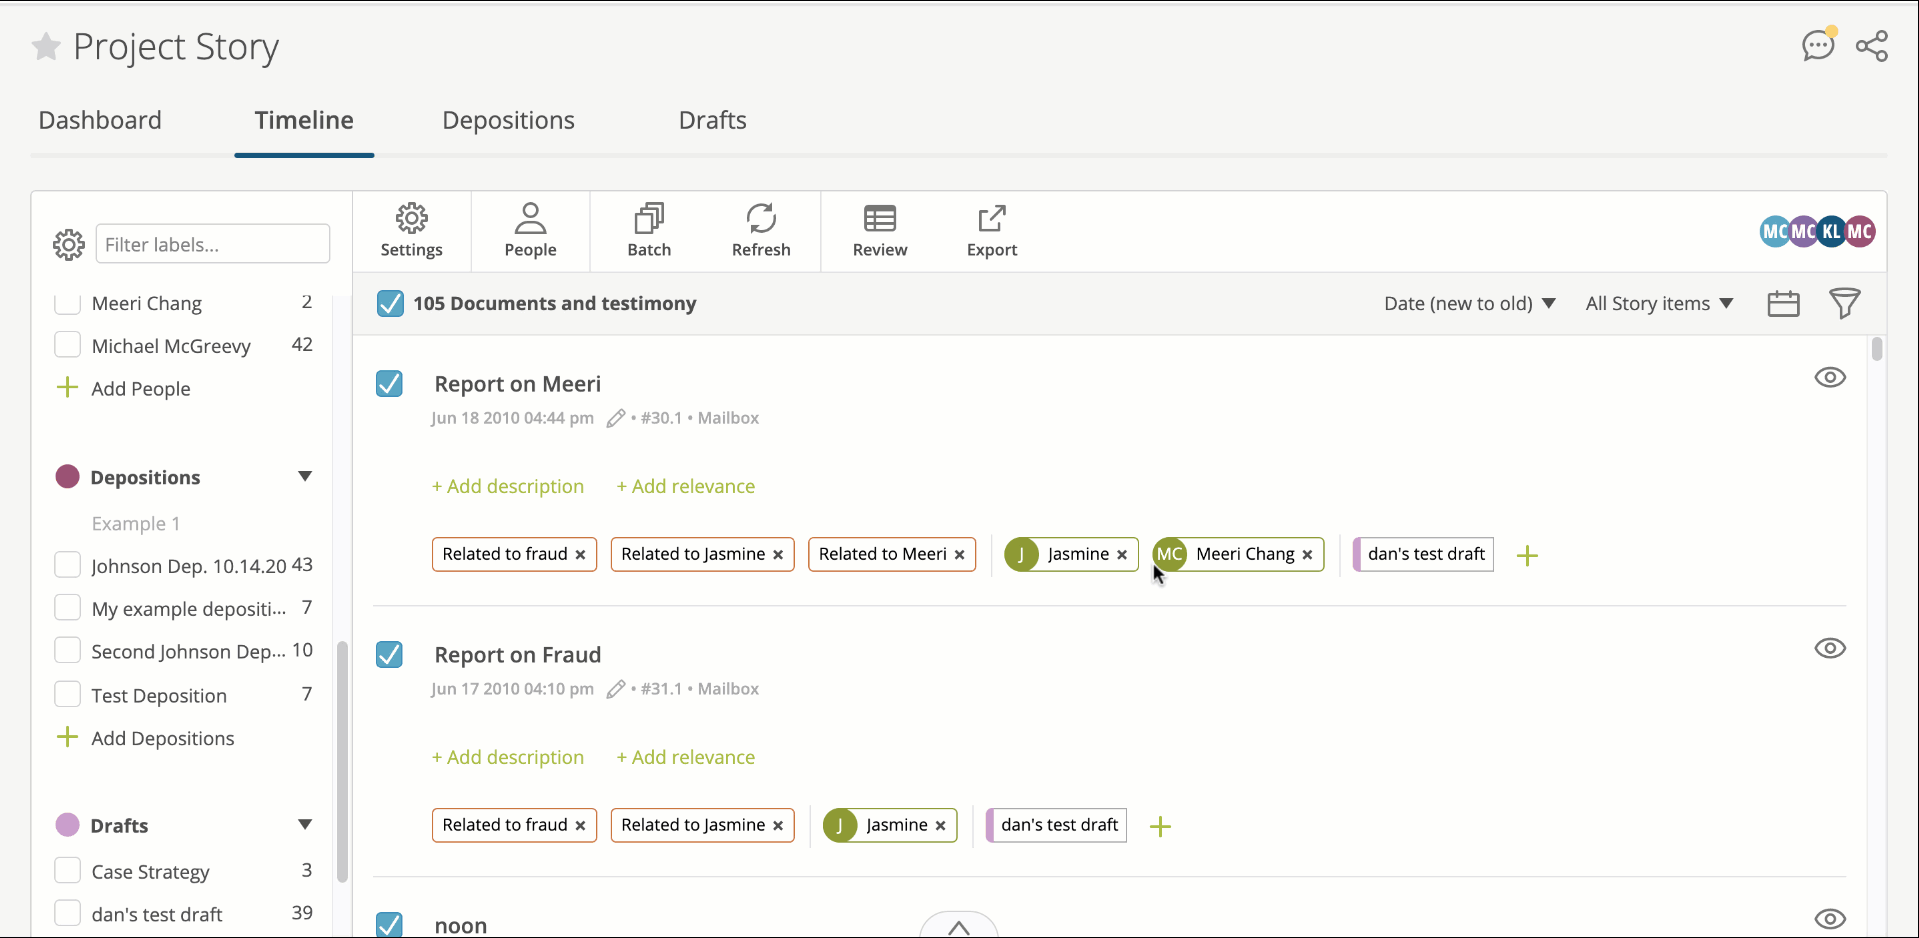Toggle the select-all 105 Documents checkbox
1919x938 pixels.
click(x=390, y=303)
